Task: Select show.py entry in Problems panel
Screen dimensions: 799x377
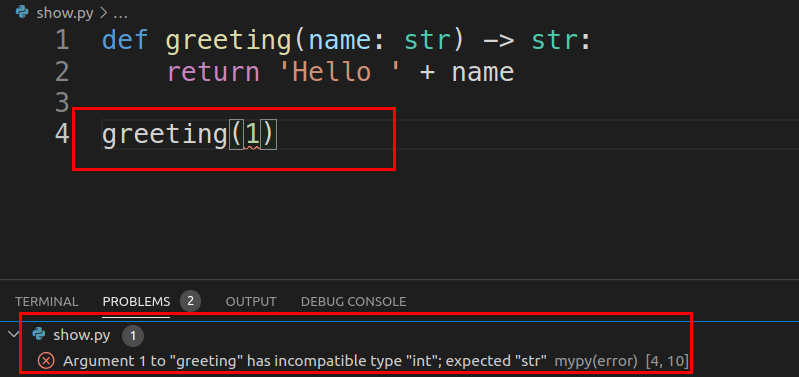Action: click(x=82, y=335)
